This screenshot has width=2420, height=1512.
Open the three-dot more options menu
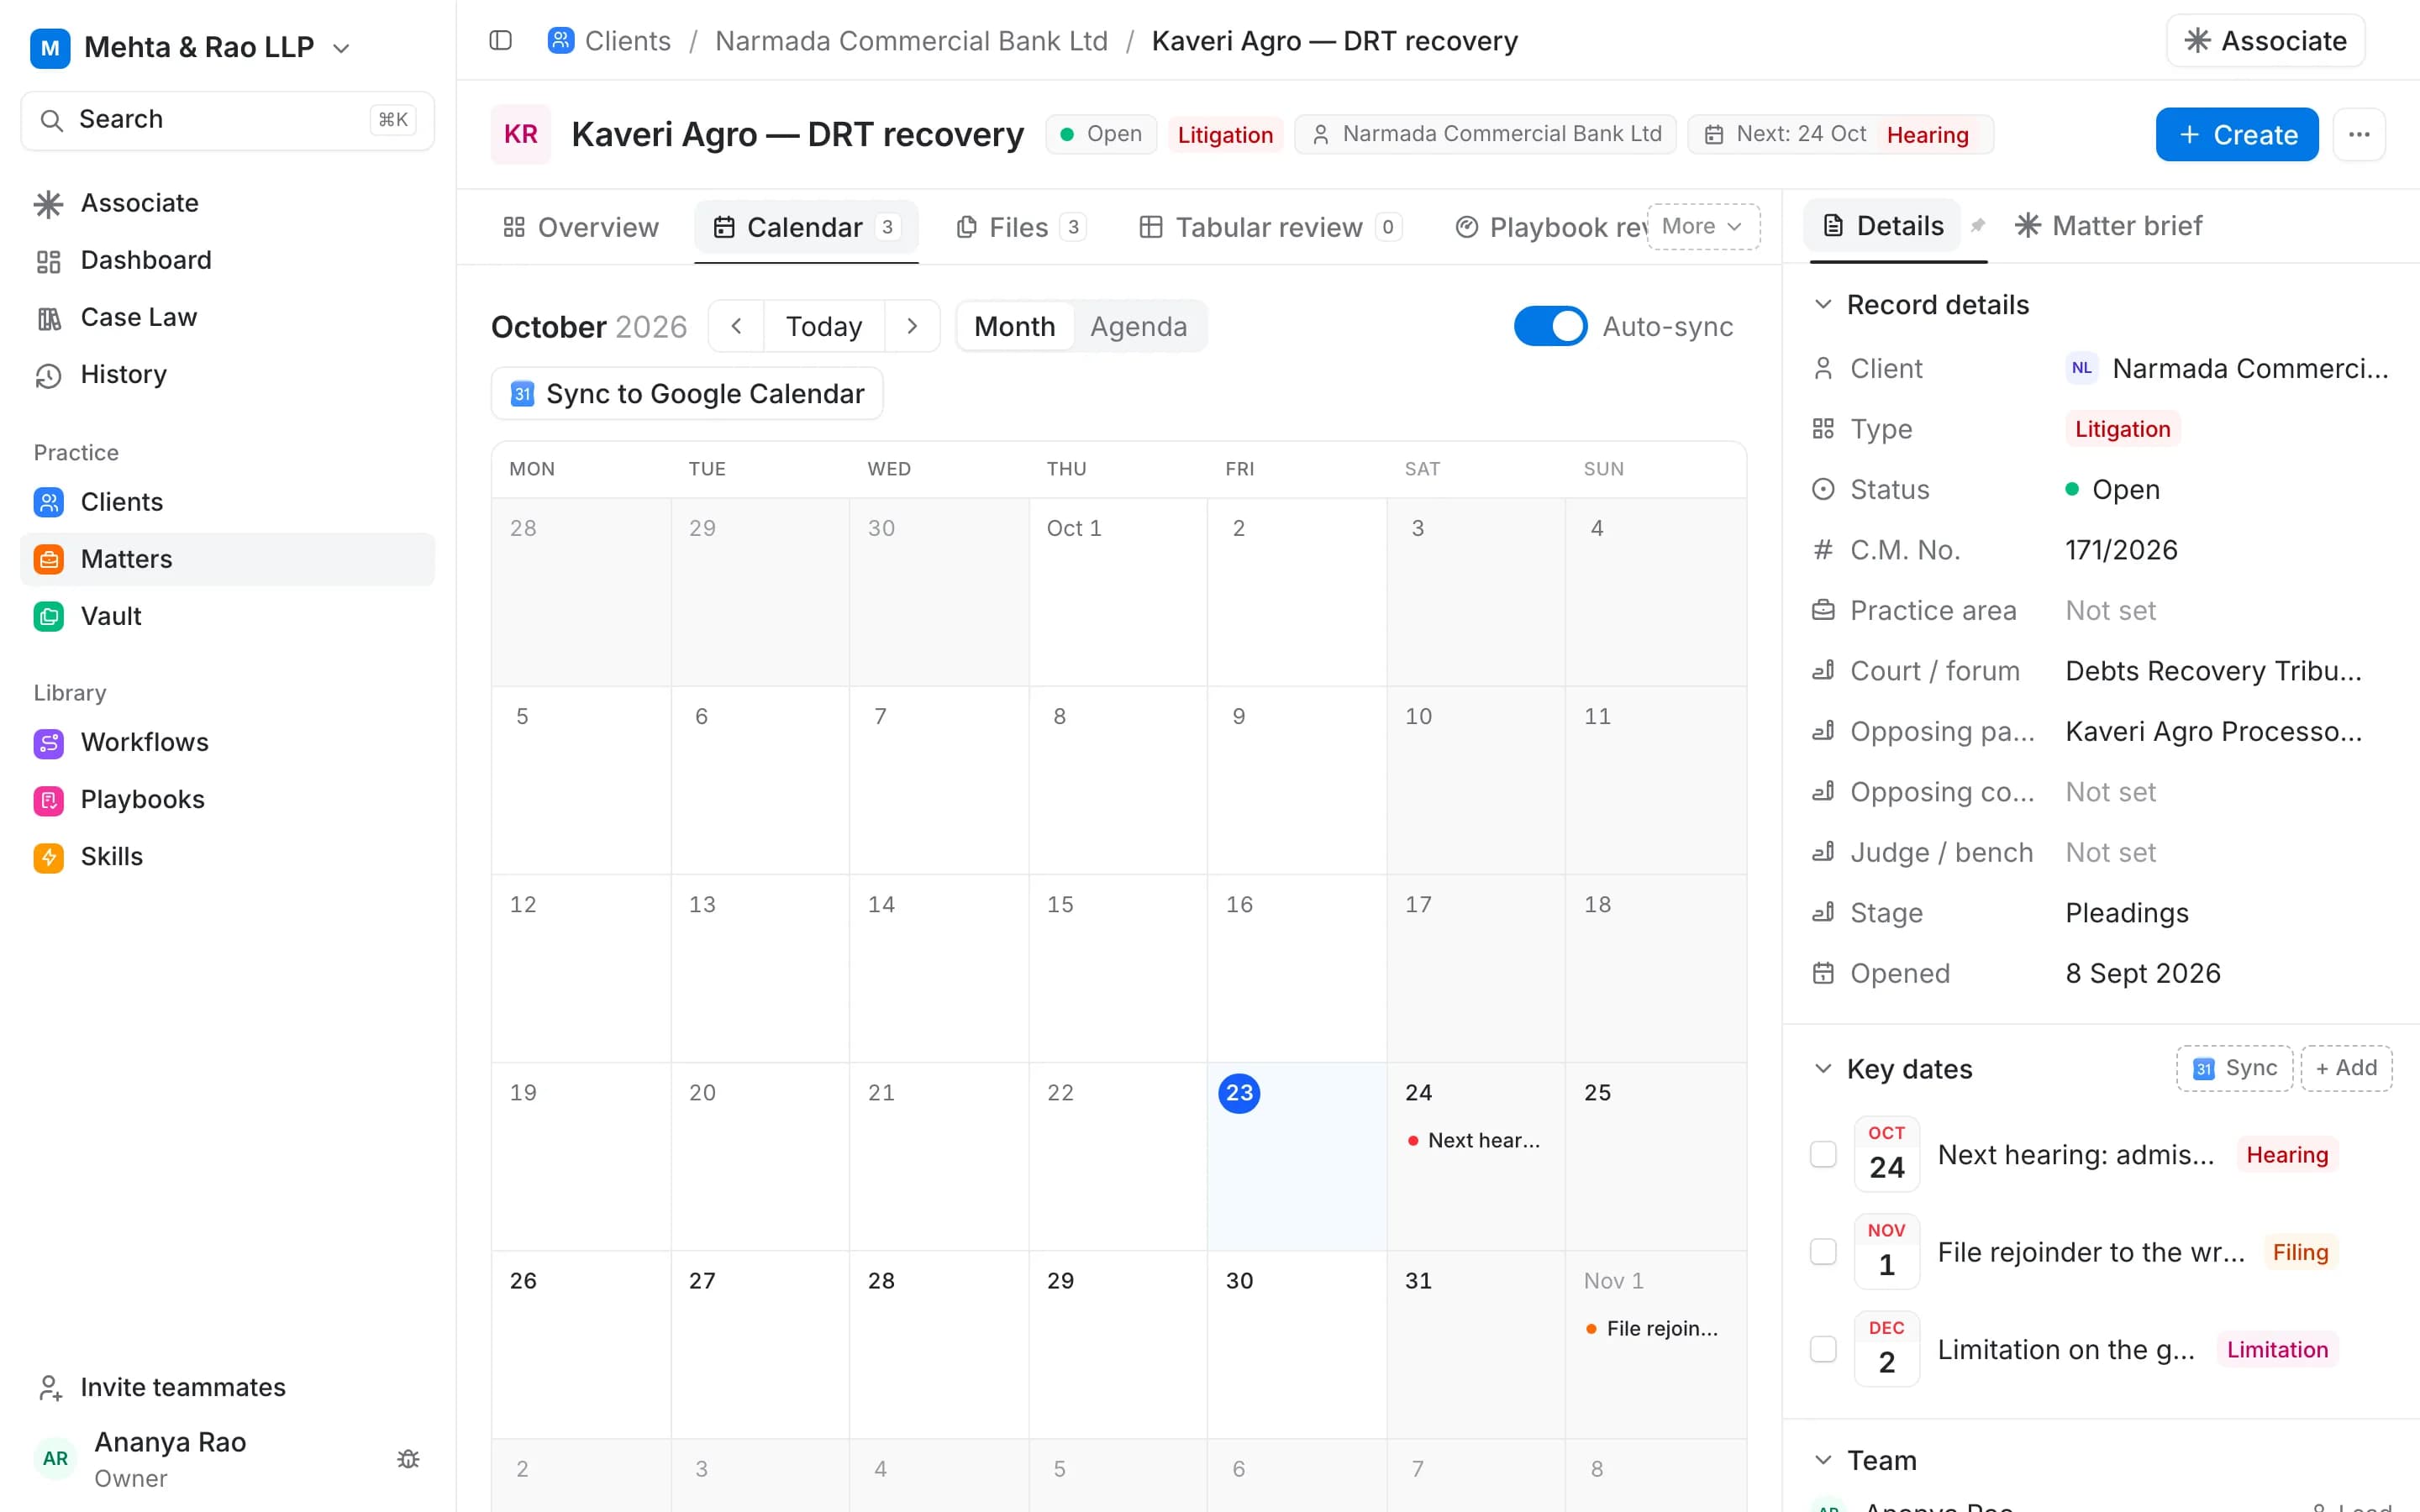coord(2359,134)
